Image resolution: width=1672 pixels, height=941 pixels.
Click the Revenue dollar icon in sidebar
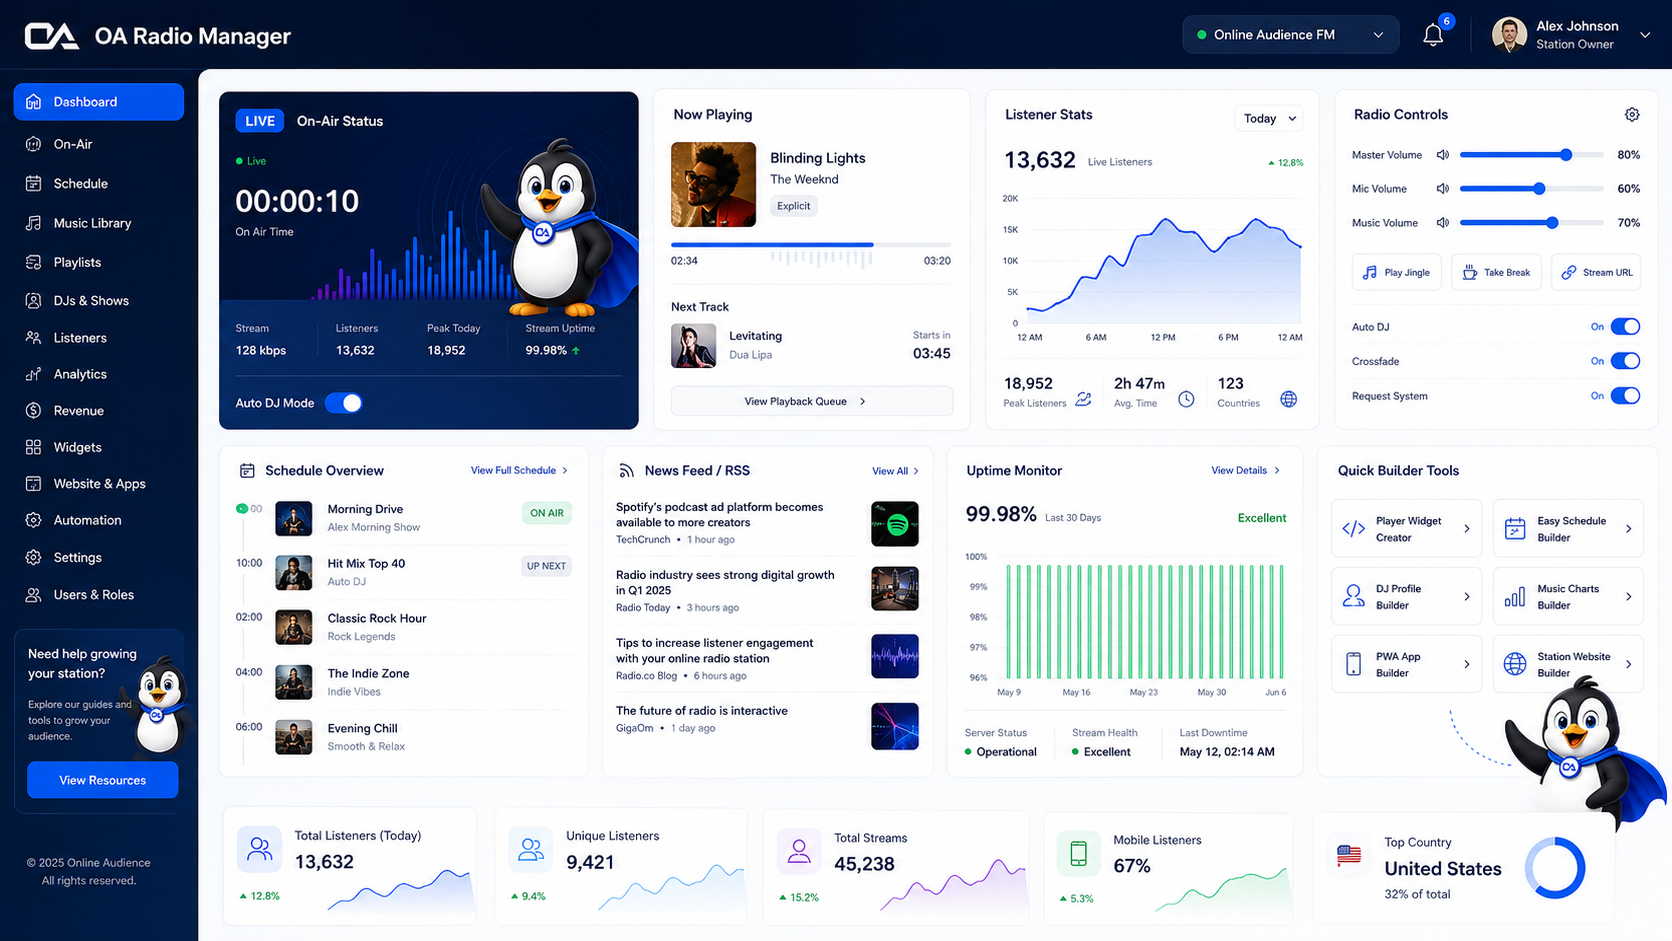pyautogui.click(x=34, y=411)
